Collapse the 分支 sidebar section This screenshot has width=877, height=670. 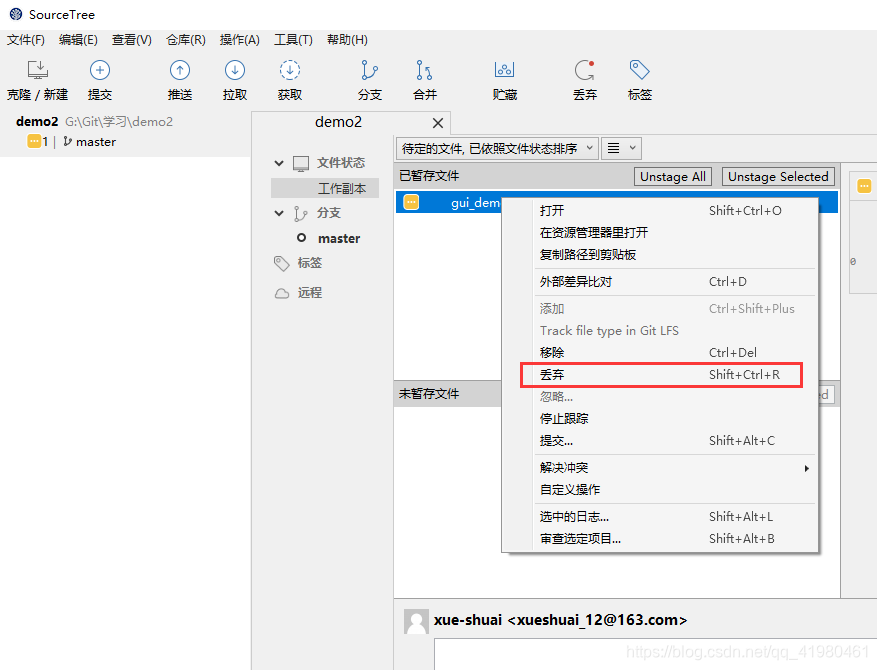[x=279, y=213]
